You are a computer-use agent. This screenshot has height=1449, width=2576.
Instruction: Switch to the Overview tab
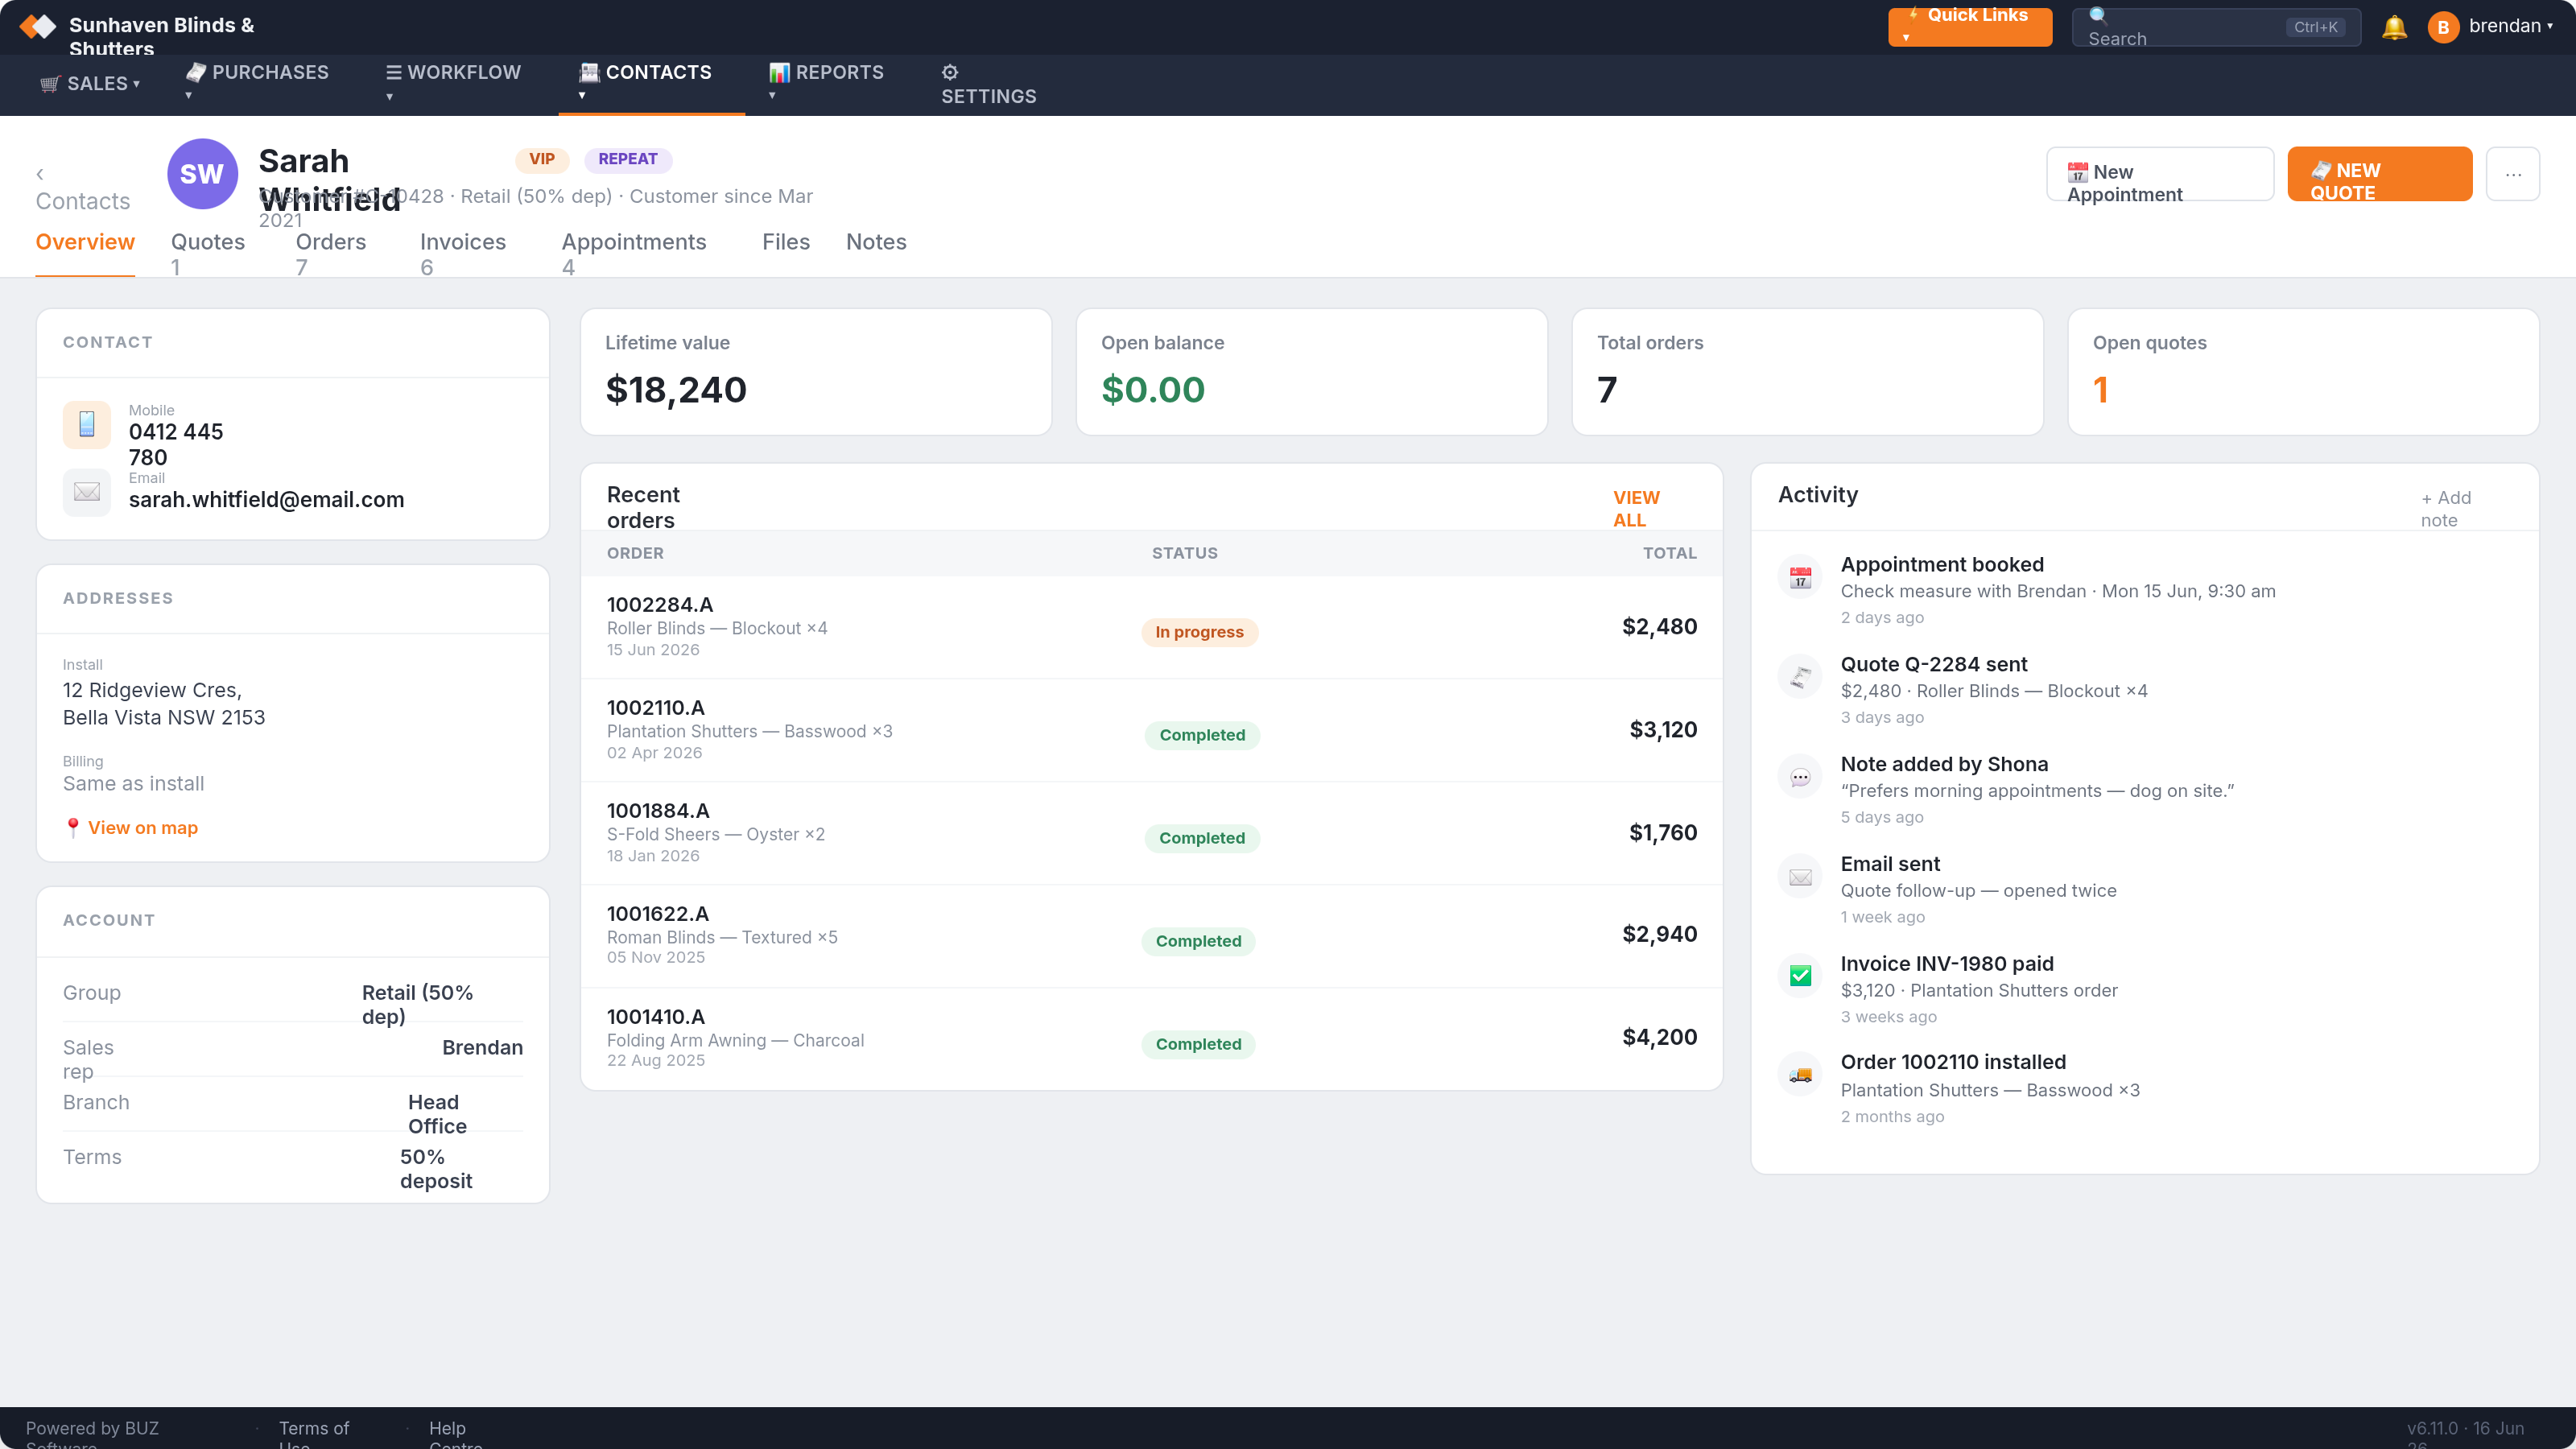click(85, 242)
